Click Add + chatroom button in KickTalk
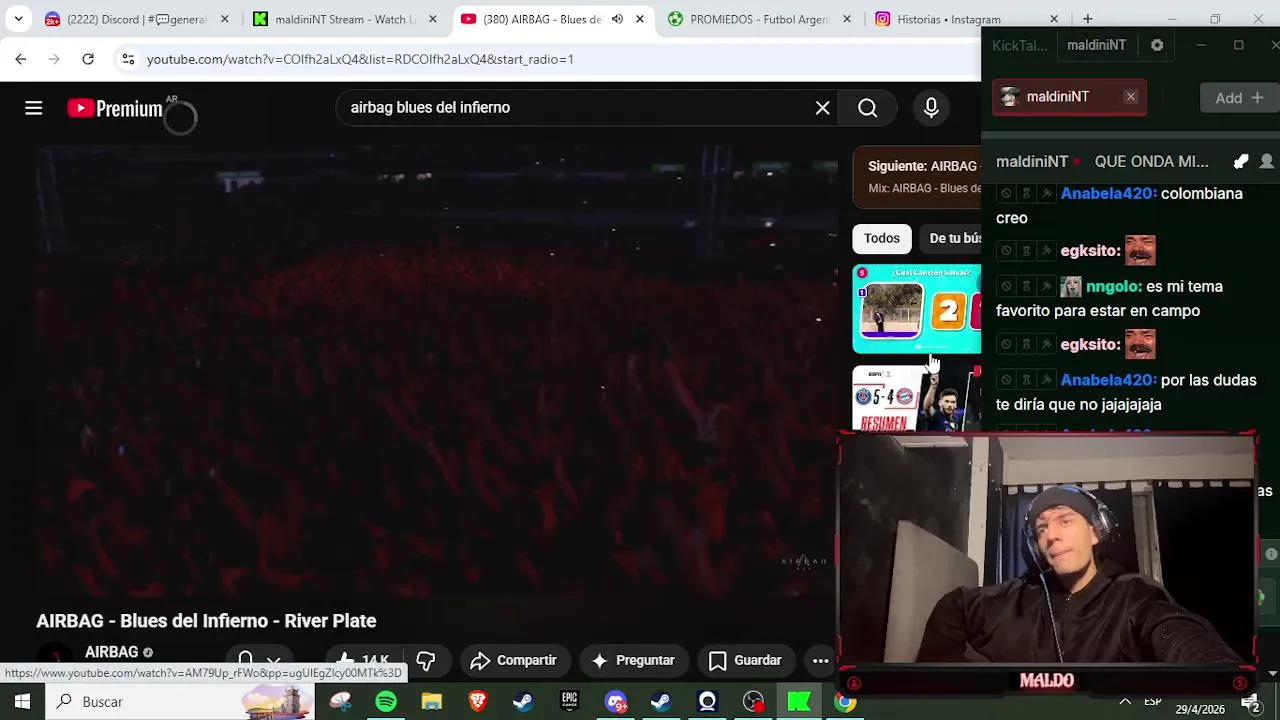This screenshot has width=1280, height=720. point(1238,98)
